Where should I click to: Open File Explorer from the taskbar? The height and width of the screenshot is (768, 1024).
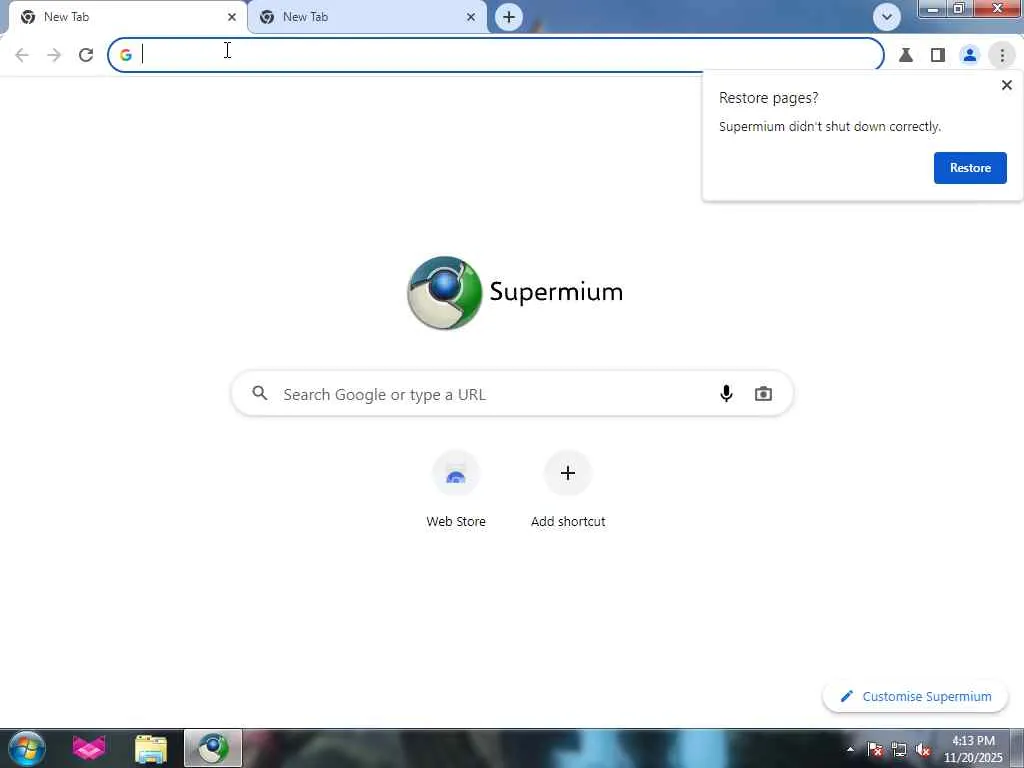[151, 749]
